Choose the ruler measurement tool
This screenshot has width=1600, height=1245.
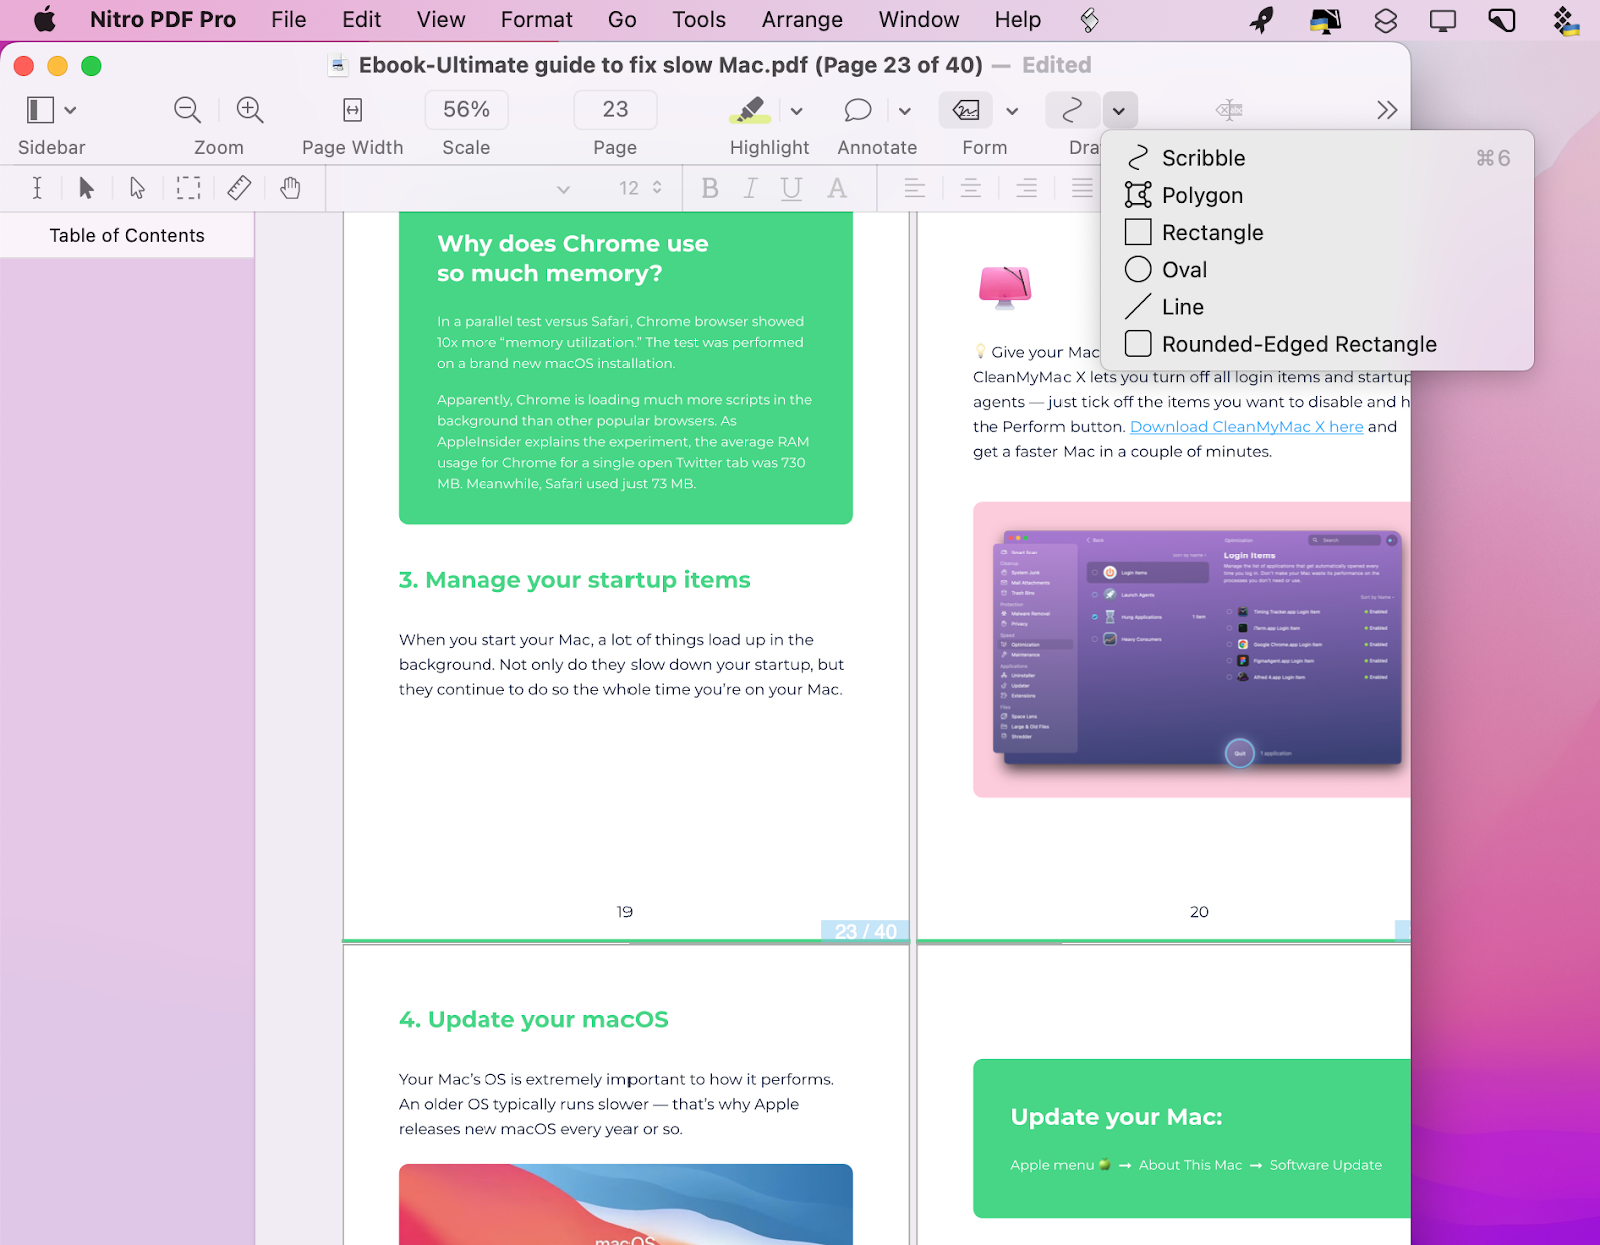pos(239,188)
